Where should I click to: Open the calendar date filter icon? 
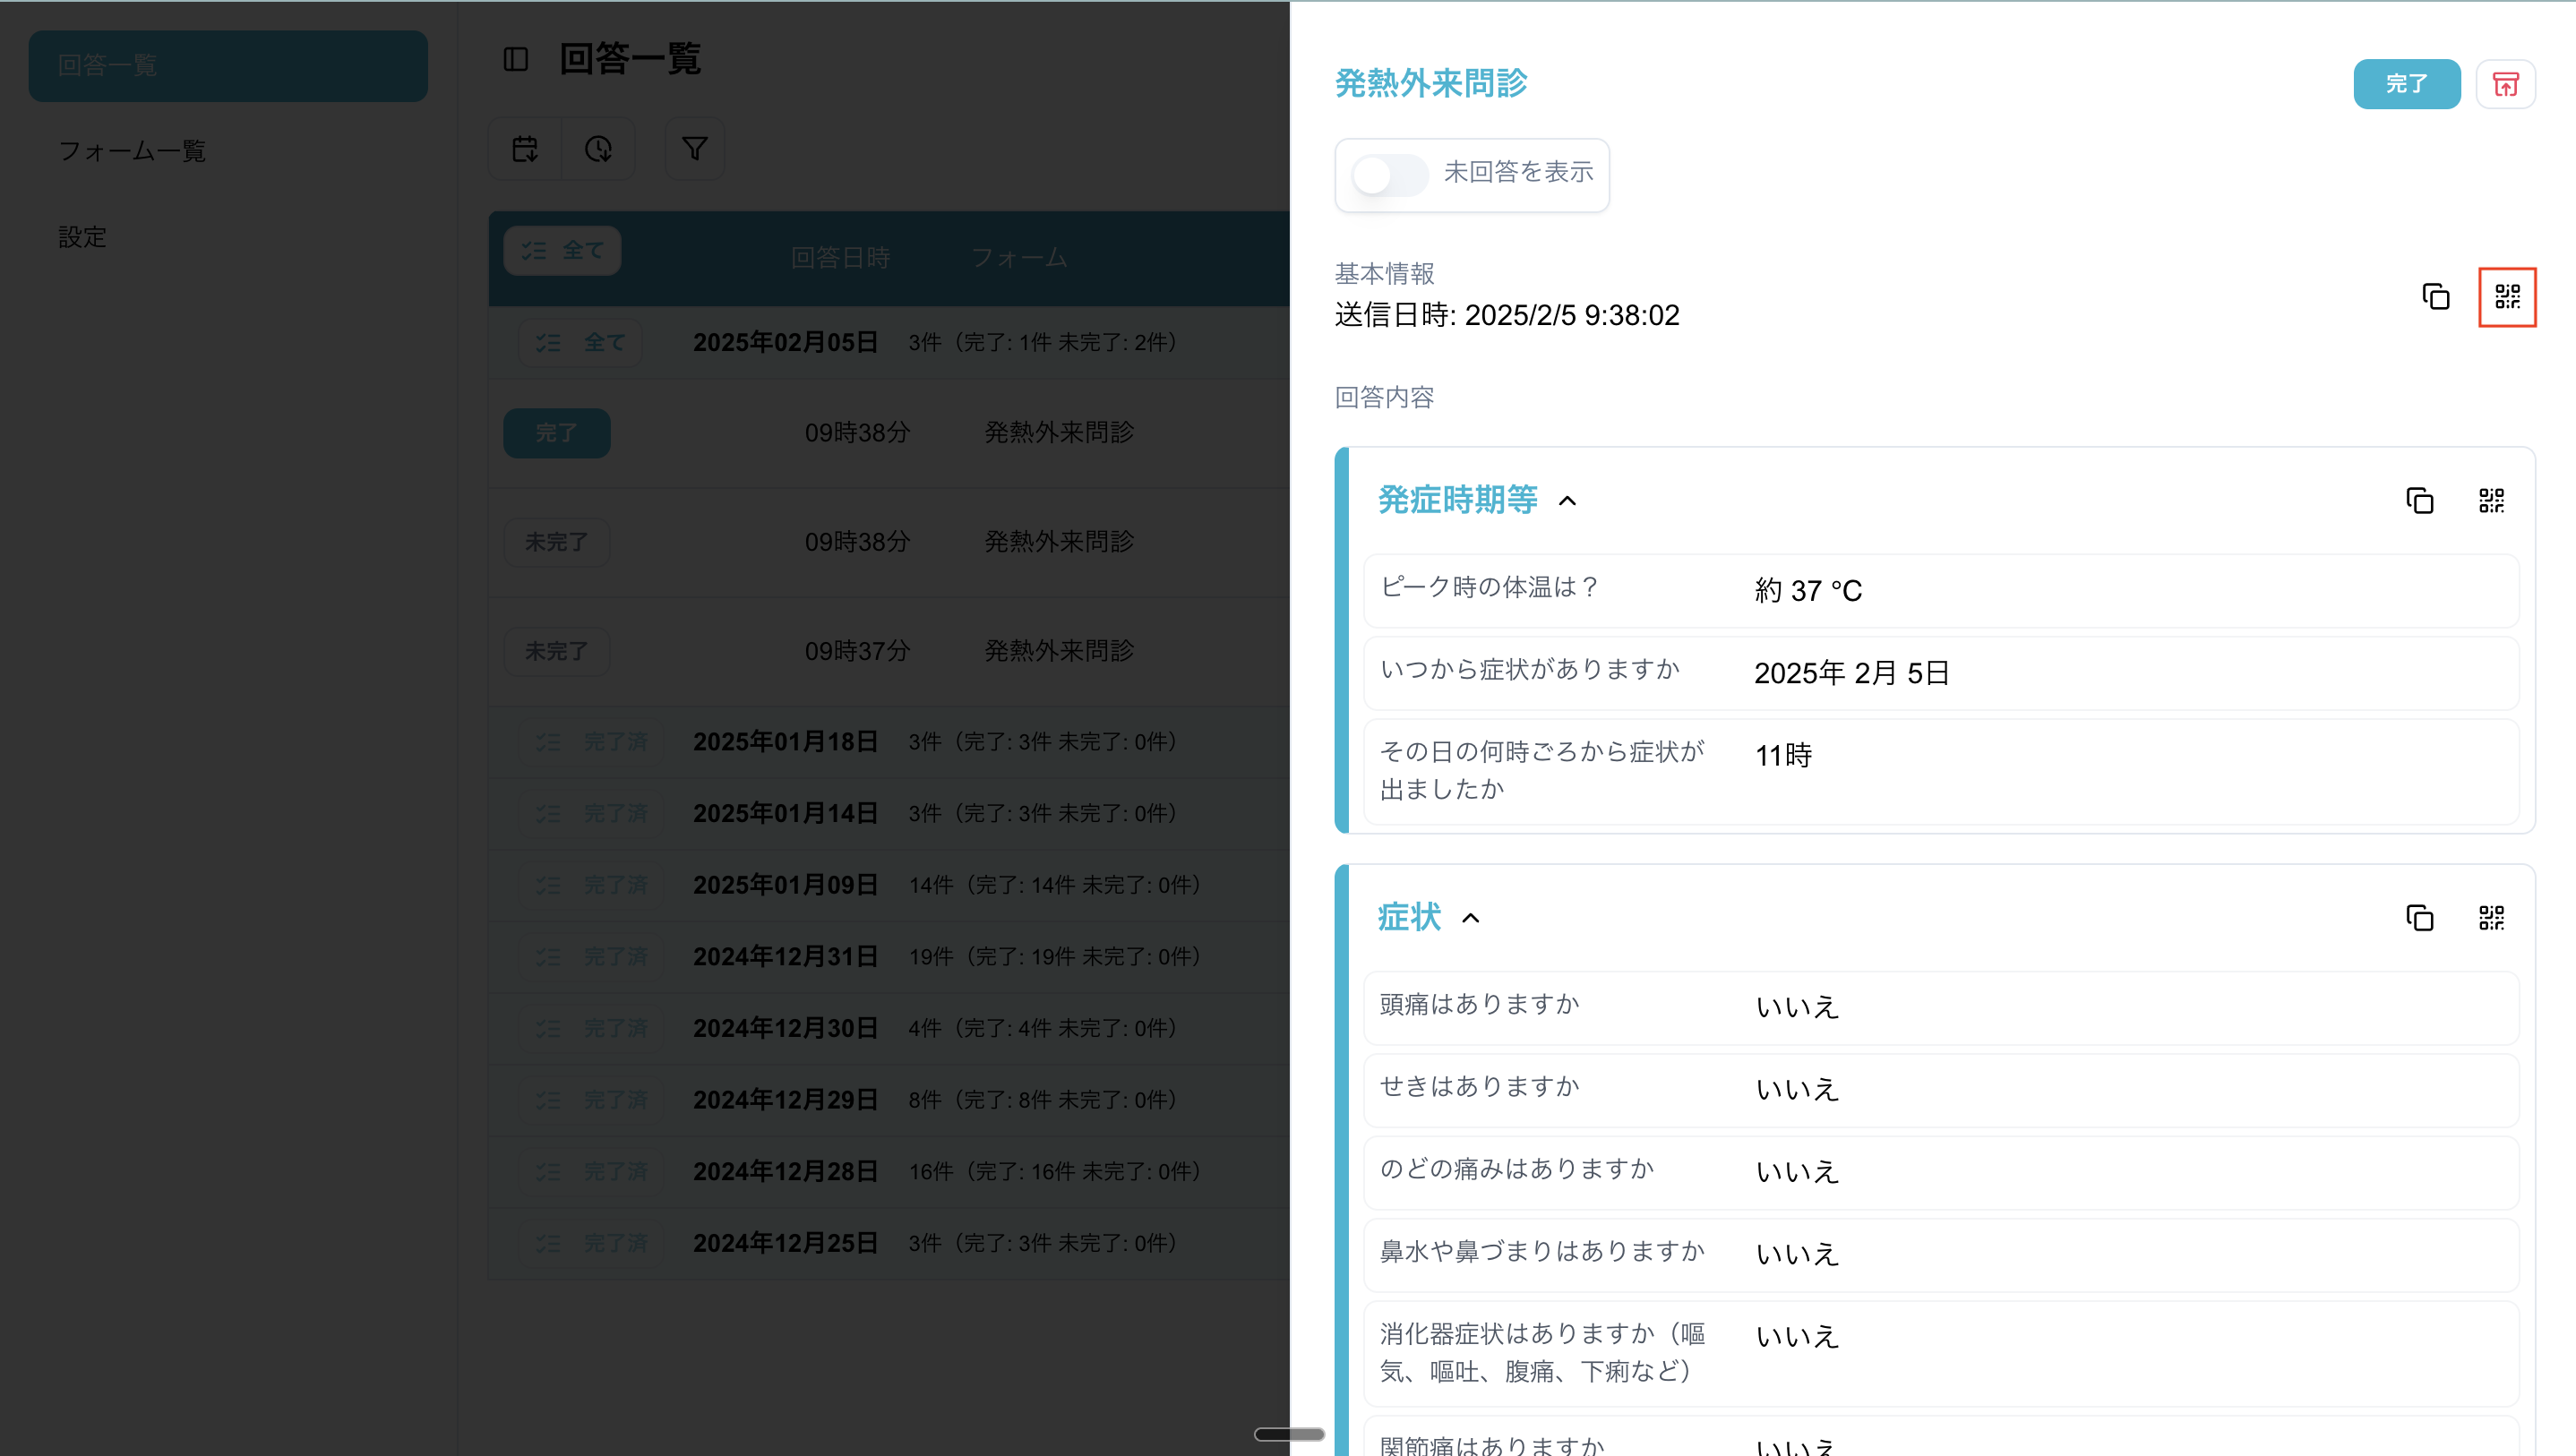click(525, 149)
